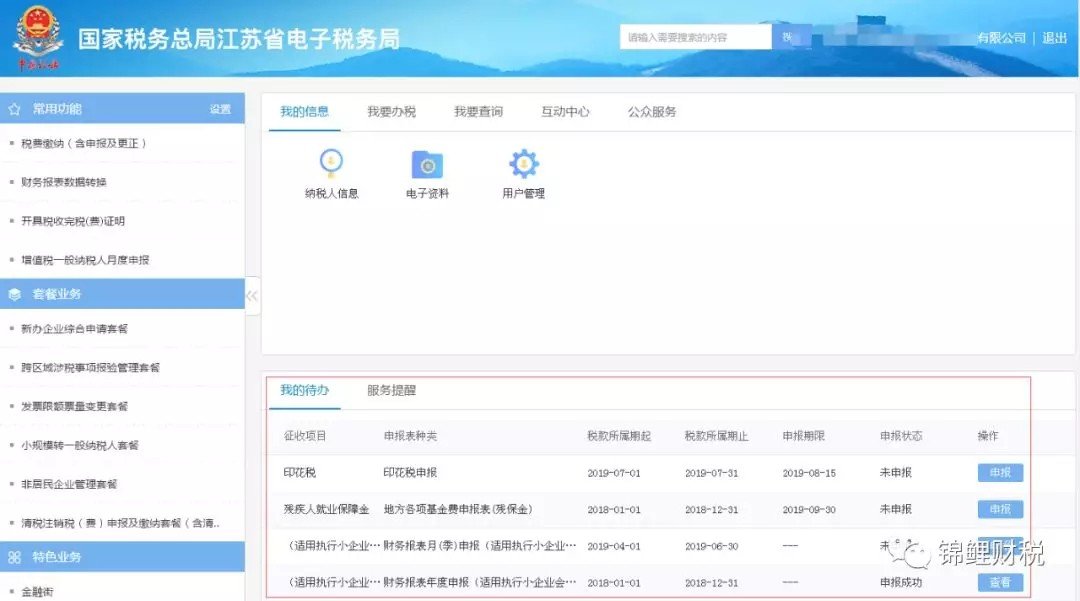This screenshot has height=601, width=1080.
Task: Click the icon next to 套餐业务 header
Action: tap(14, 294)
